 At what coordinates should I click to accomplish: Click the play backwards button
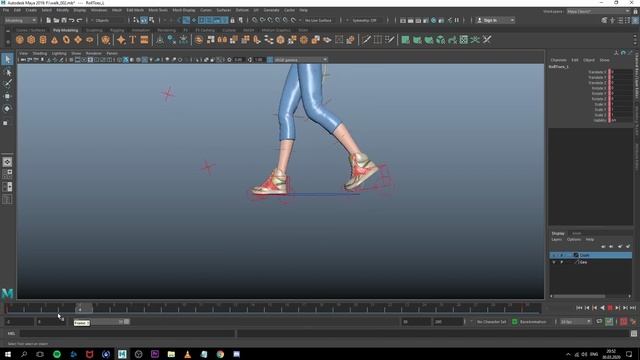click(602, 308)
